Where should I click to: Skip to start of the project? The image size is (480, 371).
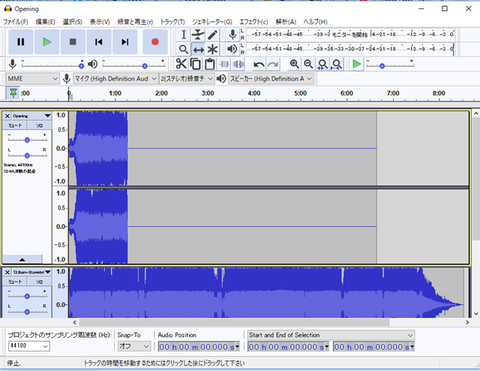tap(99, 42)
